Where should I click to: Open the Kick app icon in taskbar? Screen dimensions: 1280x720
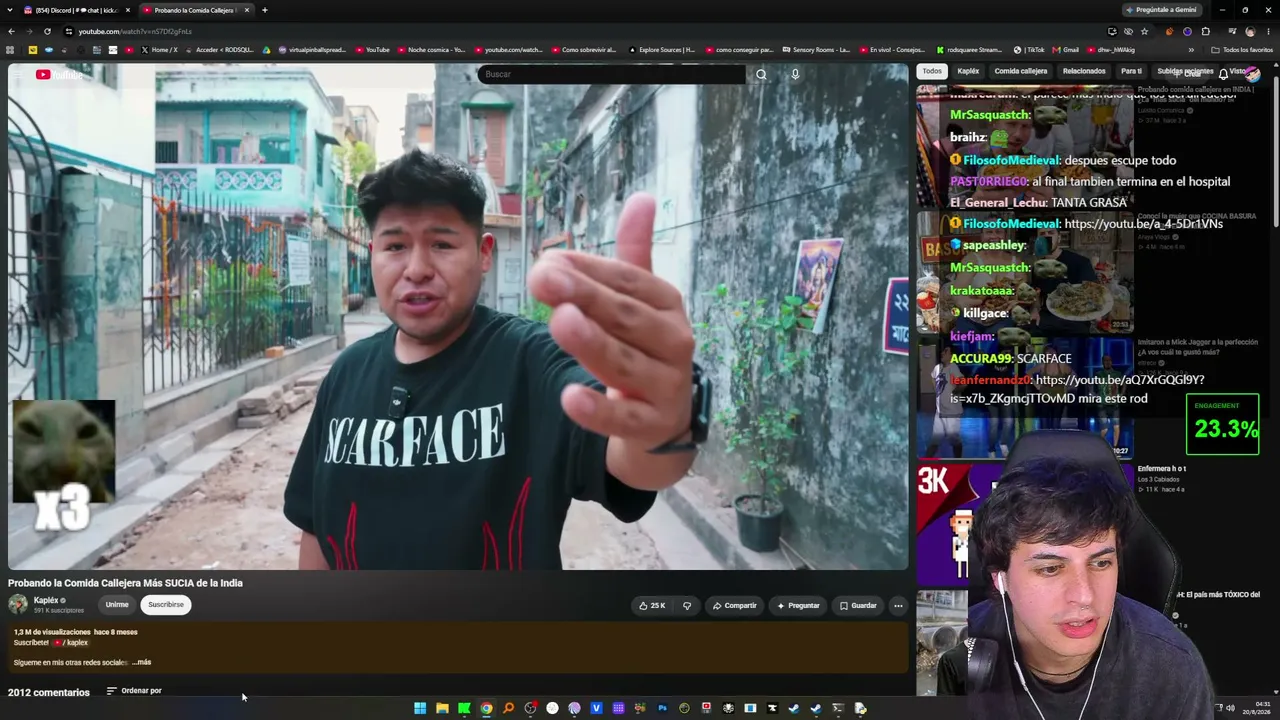pos(464,708)
